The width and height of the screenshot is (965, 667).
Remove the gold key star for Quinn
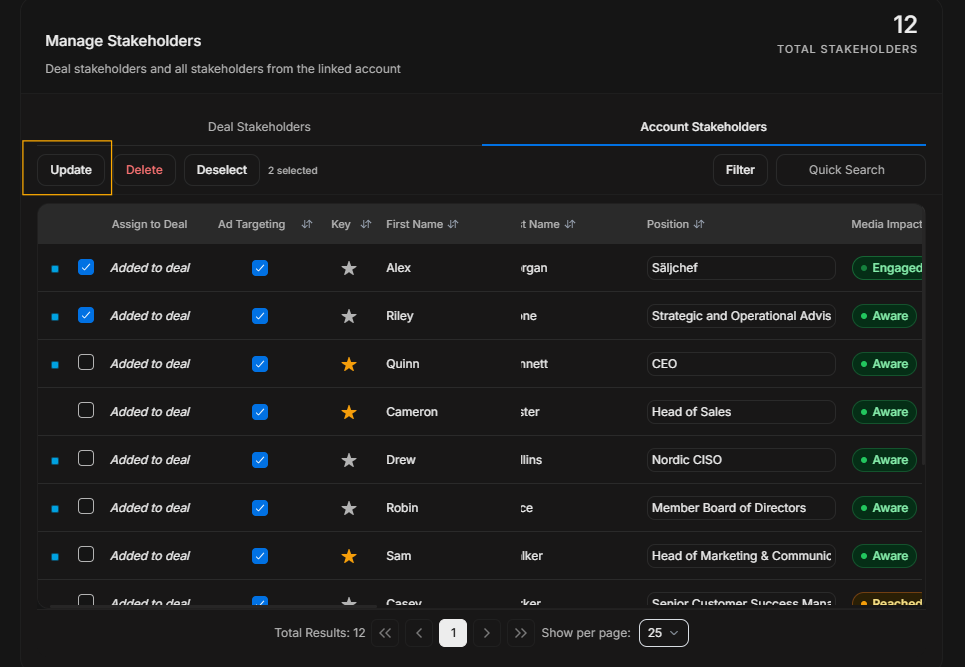coord(349,364)
